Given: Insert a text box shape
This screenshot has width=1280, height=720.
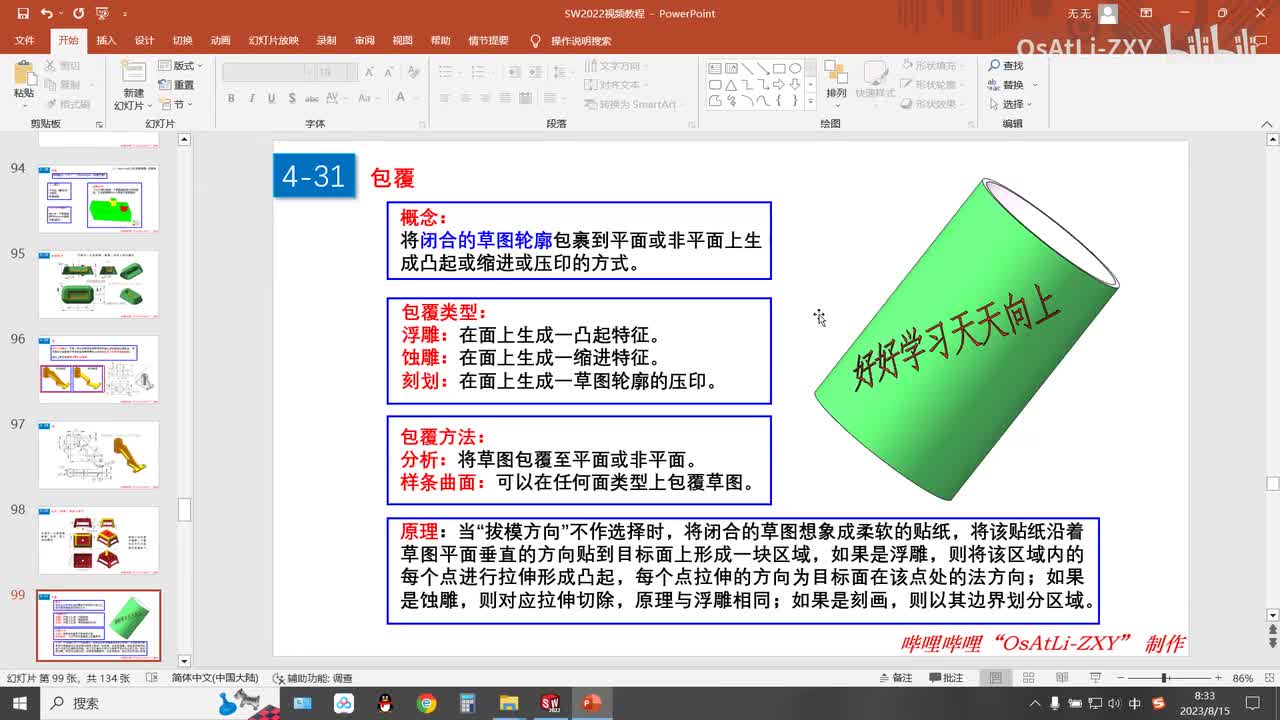Looking at the screenshot, I should click(x=715, y=68).
